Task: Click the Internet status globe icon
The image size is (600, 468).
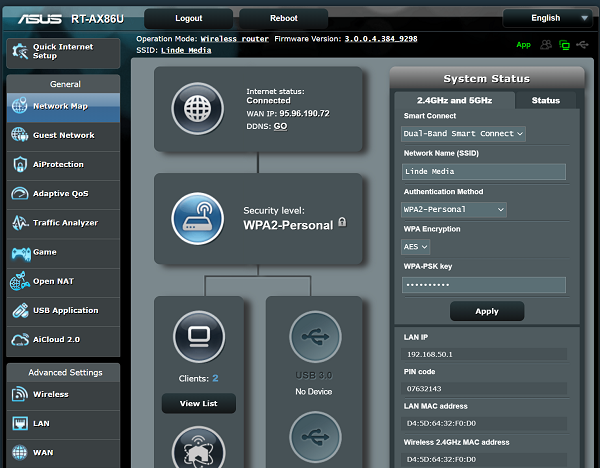Action: [197, 109]
